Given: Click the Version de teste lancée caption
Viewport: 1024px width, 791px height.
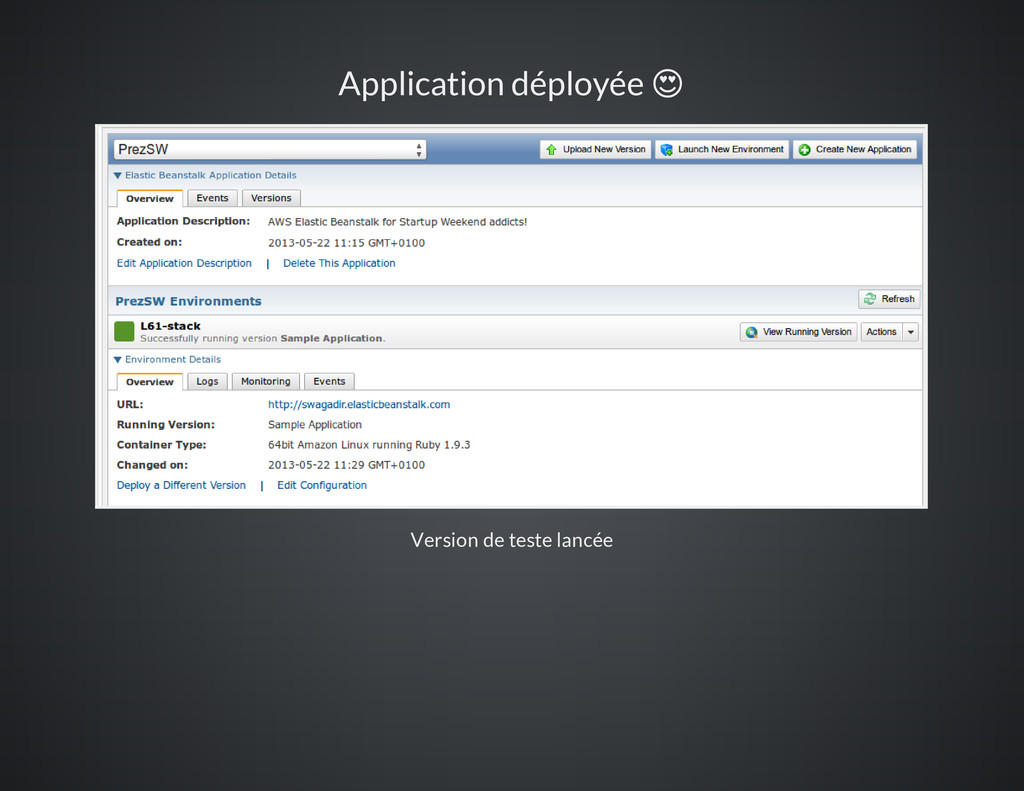Looking at the screenshot, I should tap(511, 540).
